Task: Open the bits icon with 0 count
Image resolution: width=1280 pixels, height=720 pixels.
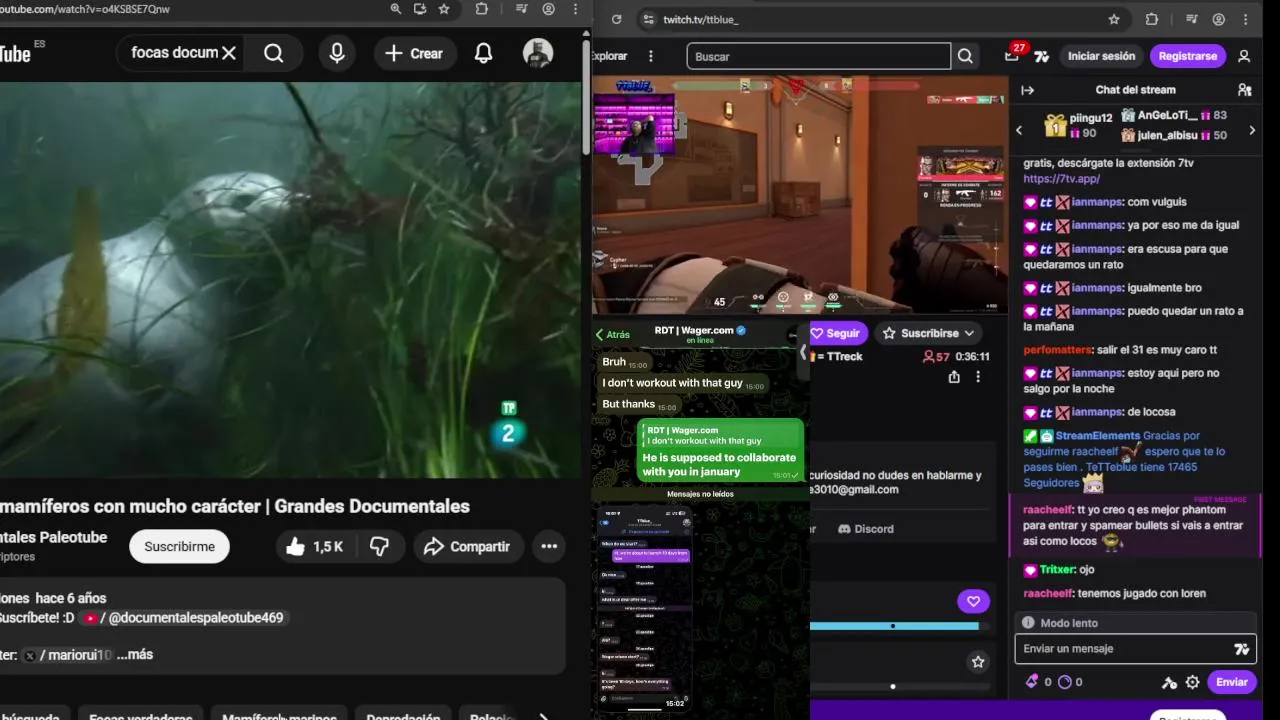Action: 1032,682
